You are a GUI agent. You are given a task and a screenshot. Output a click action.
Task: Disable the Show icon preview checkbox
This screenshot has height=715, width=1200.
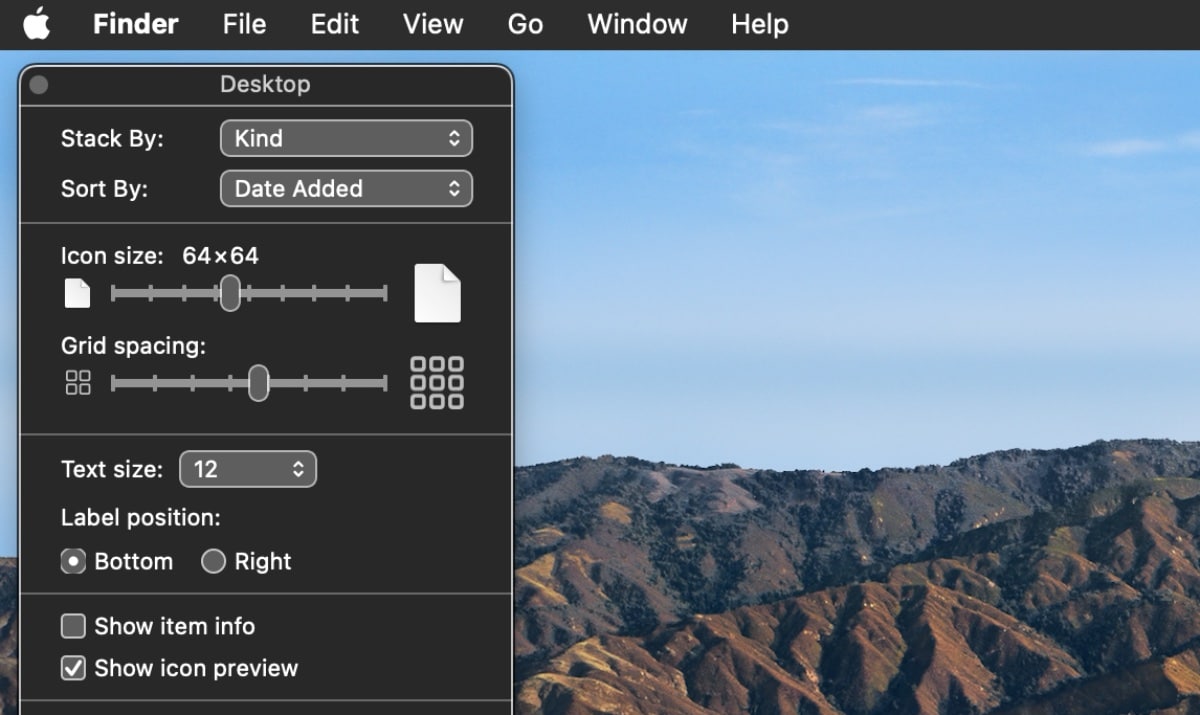[x=73, y=668]
